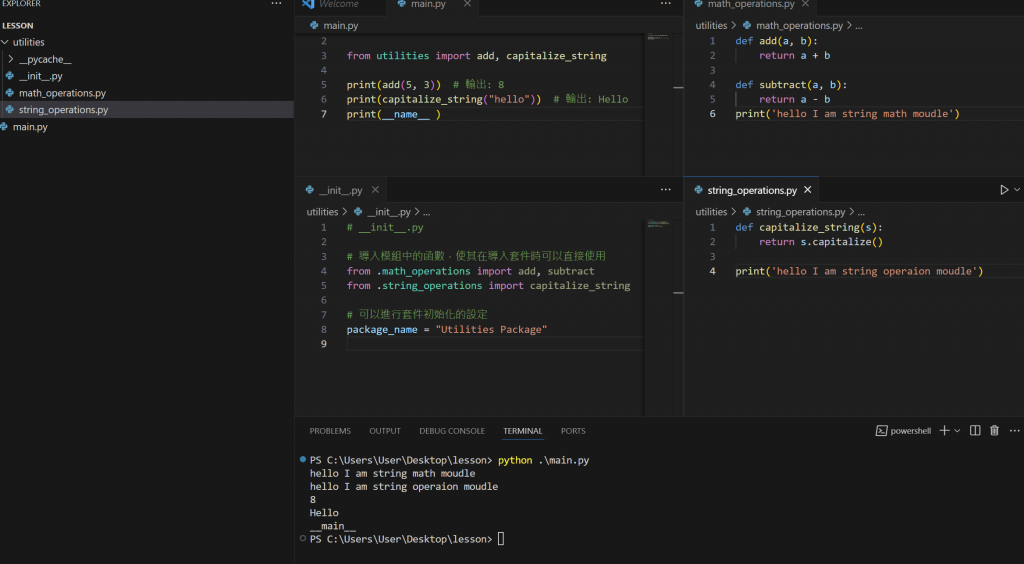Click 'def subtract(a, b):' in math_operations.py
Screen dimensions: 1024x564
point(791,85)
